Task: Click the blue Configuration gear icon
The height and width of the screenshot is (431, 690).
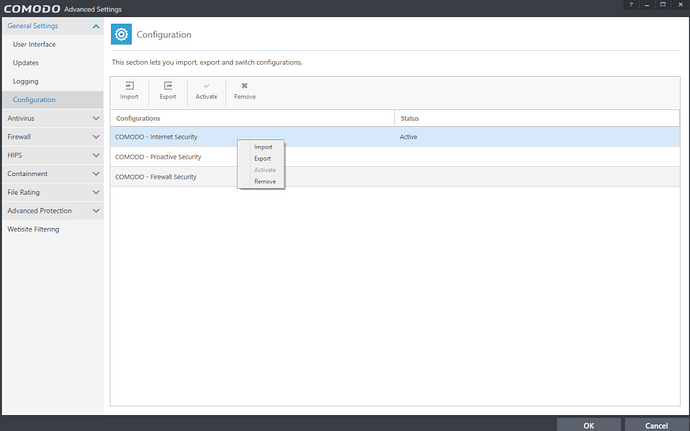Action: (121, 34)
